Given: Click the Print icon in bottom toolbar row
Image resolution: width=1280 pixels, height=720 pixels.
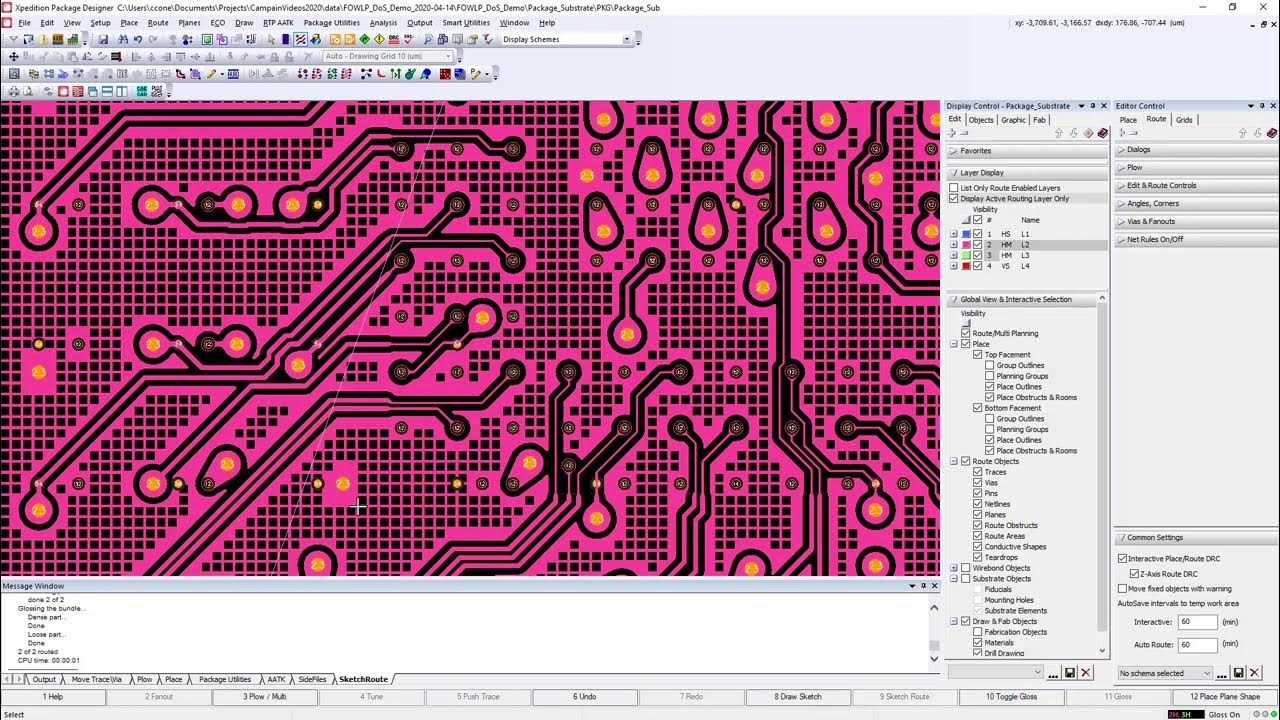Looking at the screenshot, I should [x=14, y=91].
